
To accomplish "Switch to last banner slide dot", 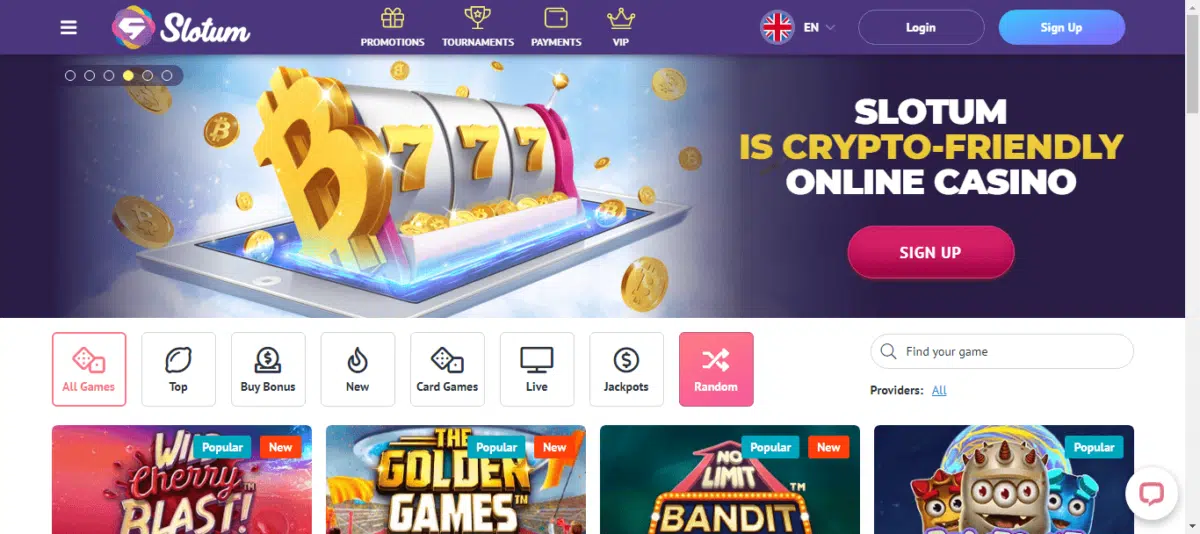I will click(x=167, y=75).
